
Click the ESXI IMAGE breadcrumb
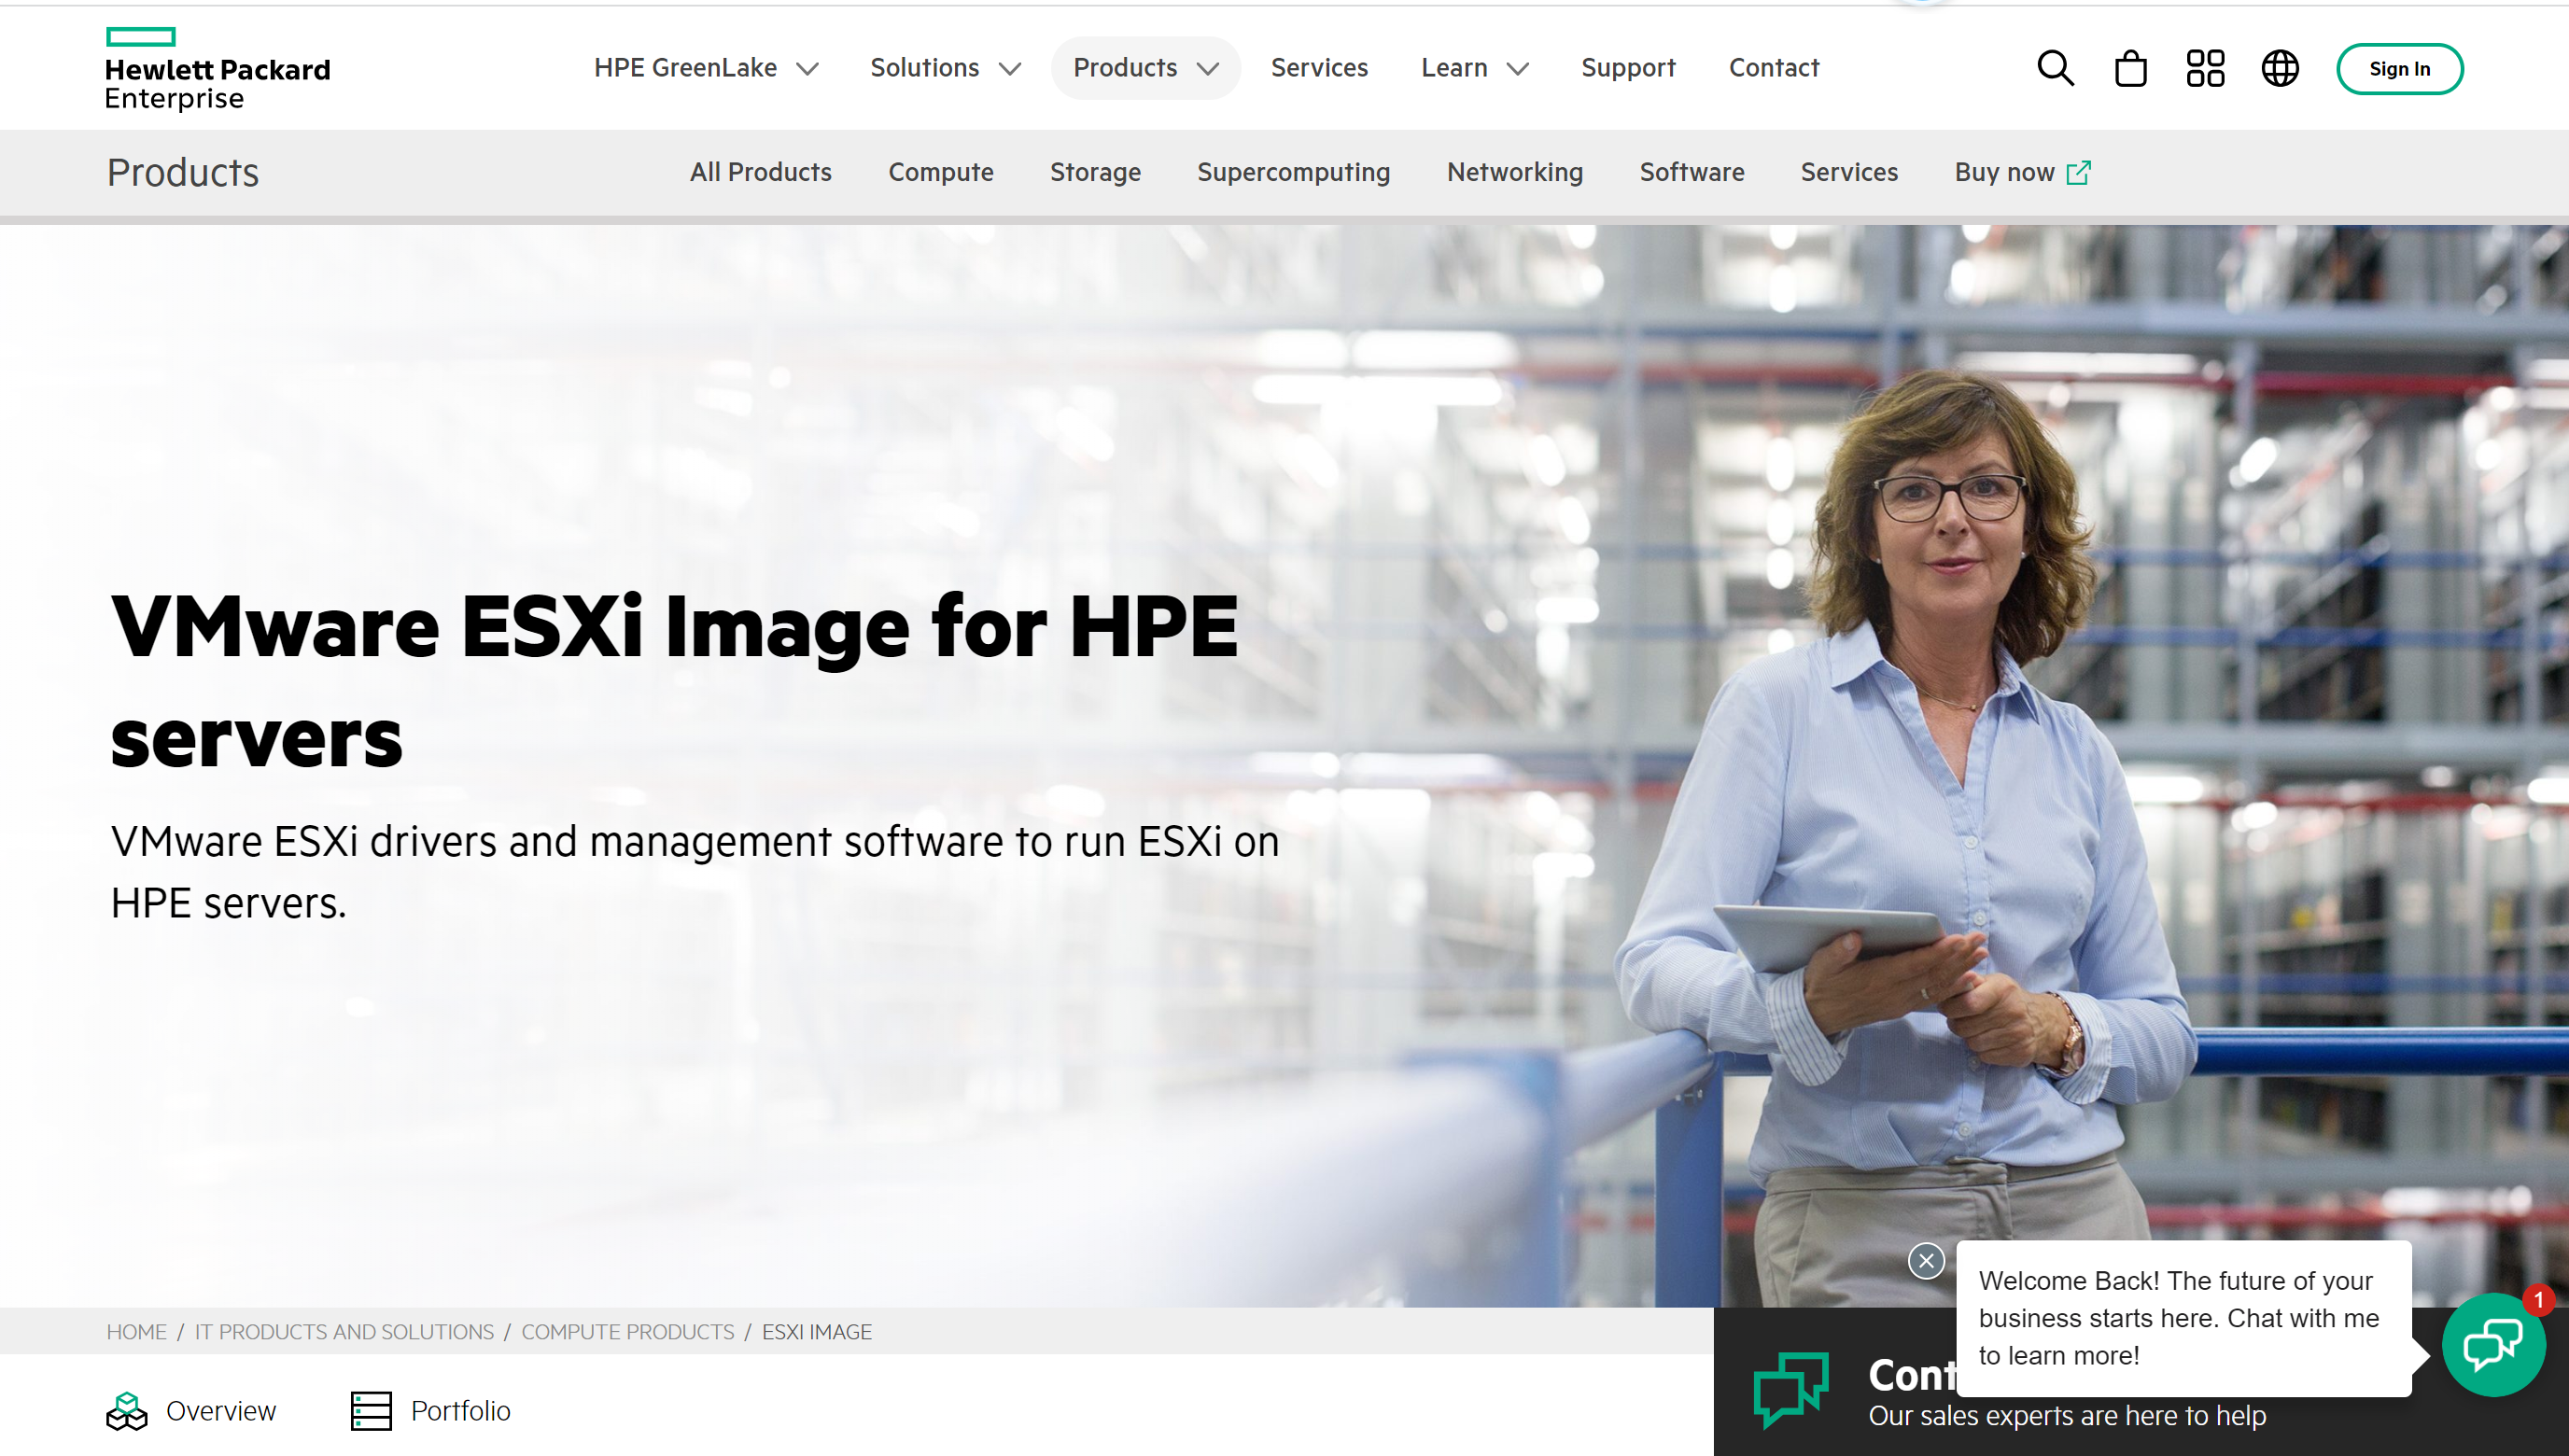coord(817,1331)
